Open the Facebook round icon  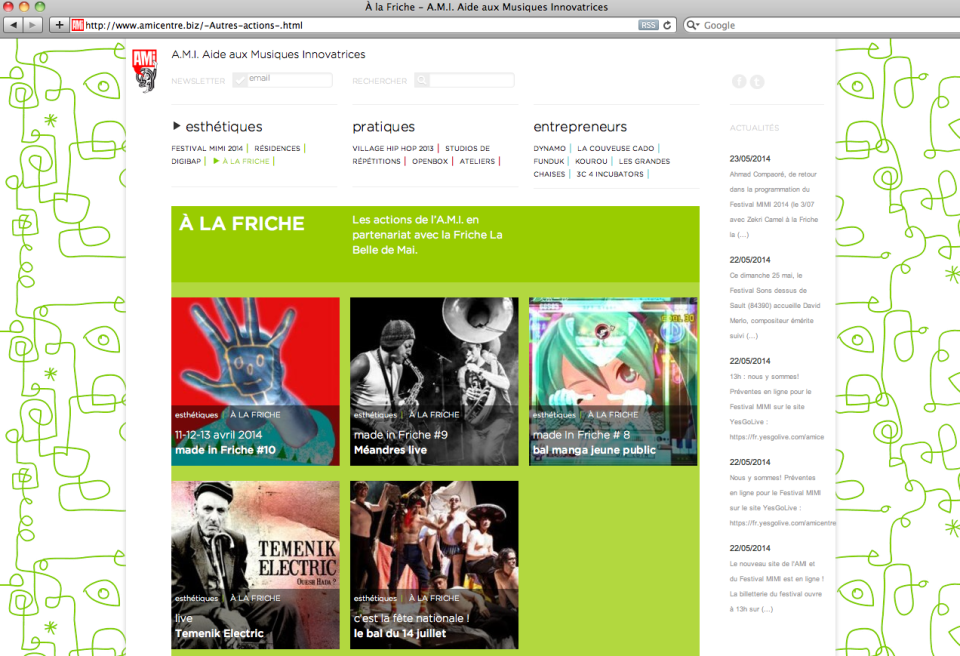click(739, 81)
